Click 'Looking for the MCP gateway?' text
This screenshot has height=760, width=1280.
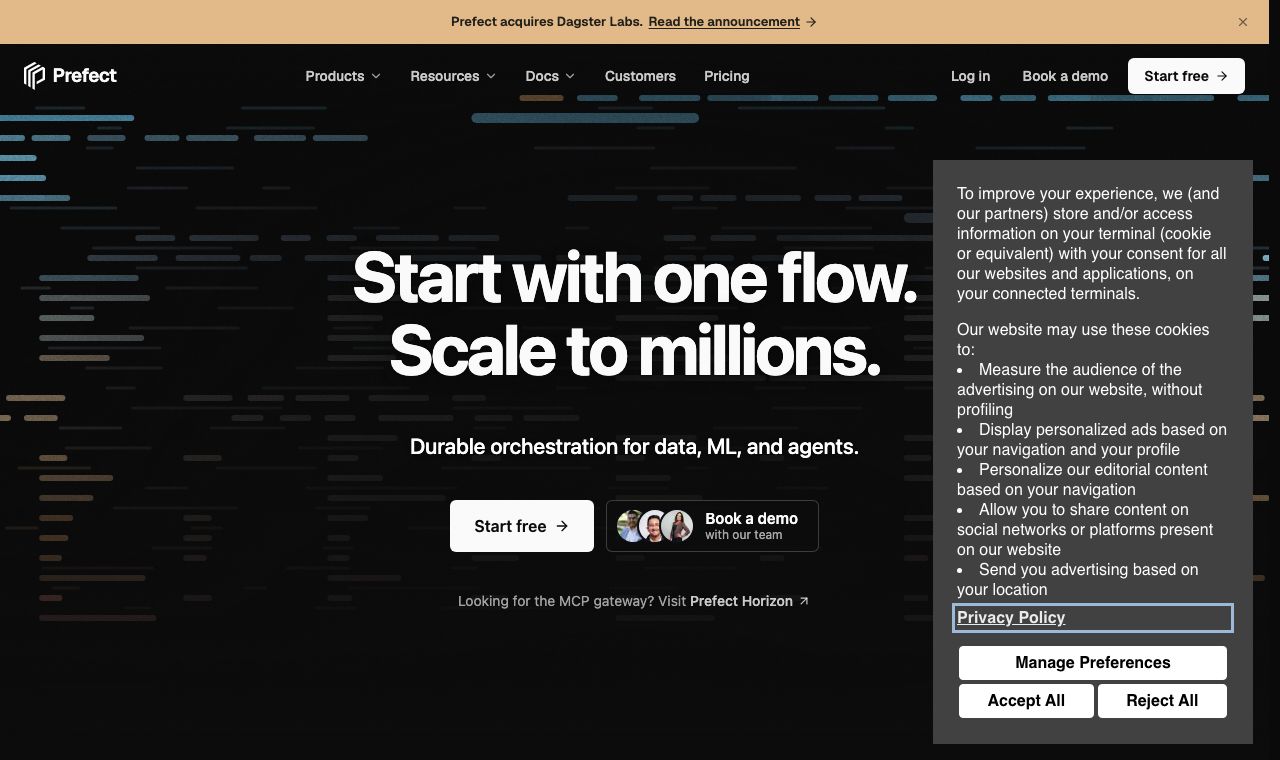pyautogui.click(x=556, y=601)
